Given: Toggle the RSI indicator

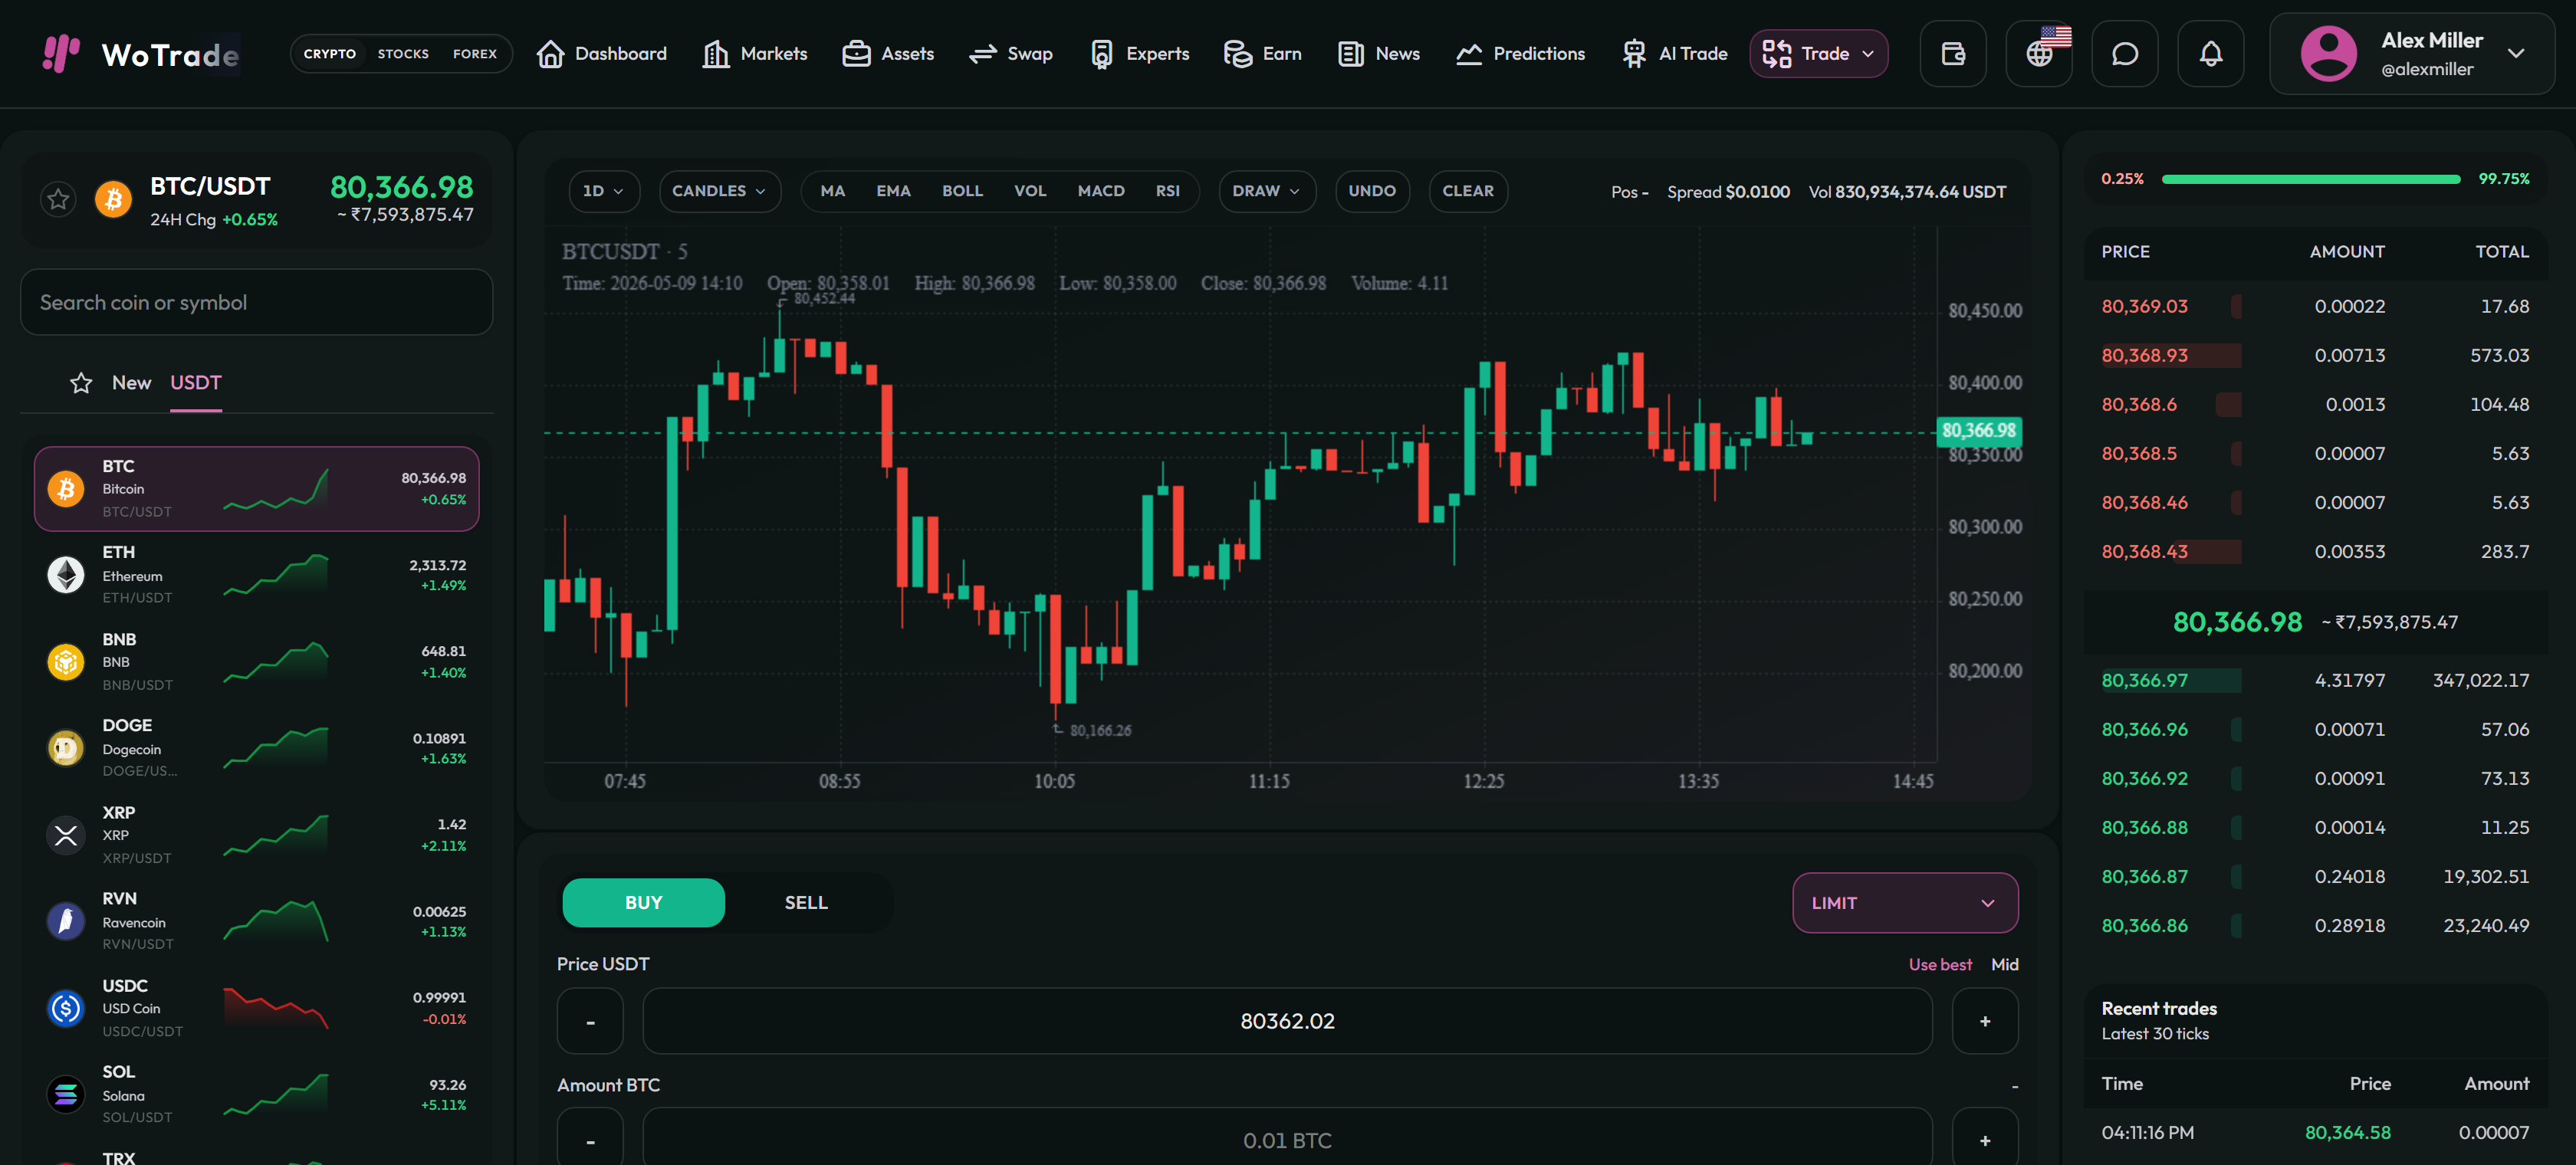Looking at the screenshot, I should click(1168, 191).
